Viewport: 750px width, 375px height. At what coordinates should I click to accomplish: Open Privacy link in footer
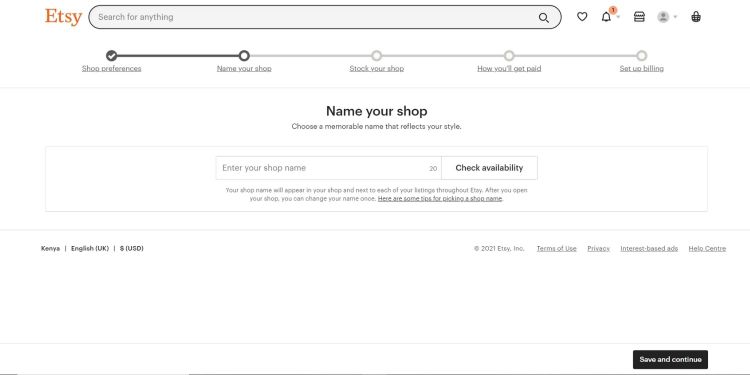(598, 249)
